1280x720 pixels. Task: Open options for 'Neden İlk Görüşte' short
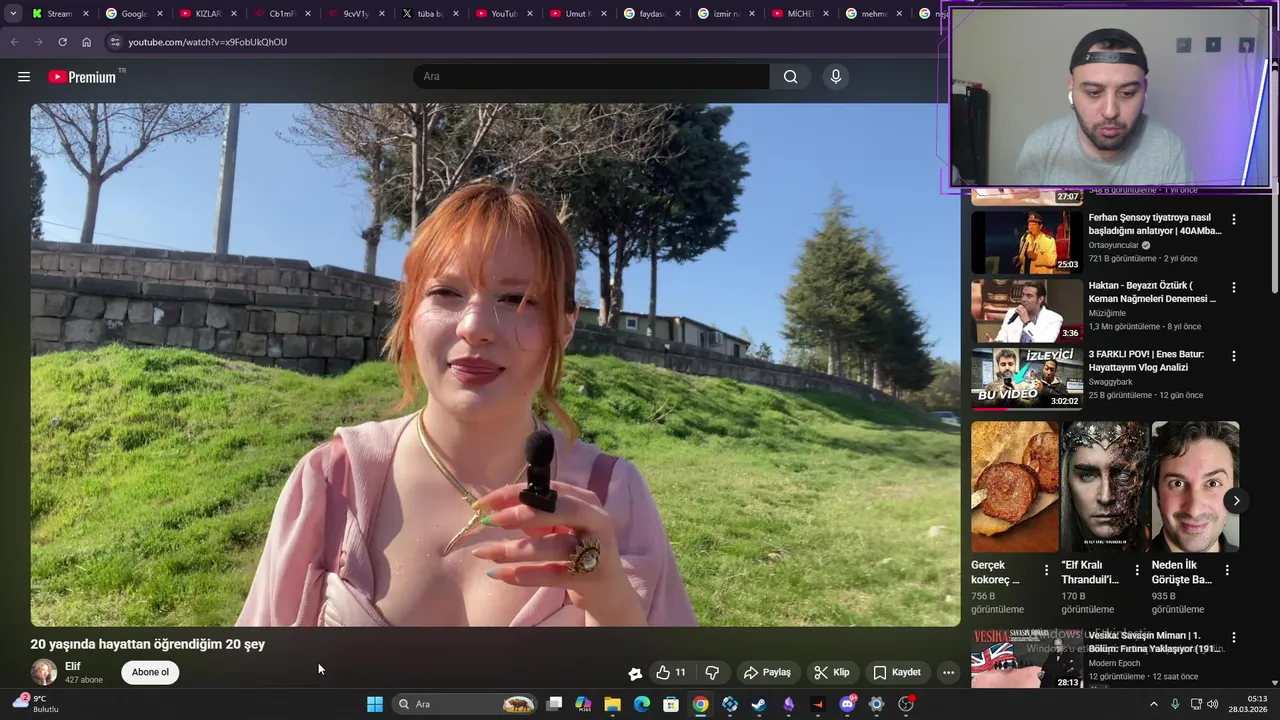point(1227,570)
